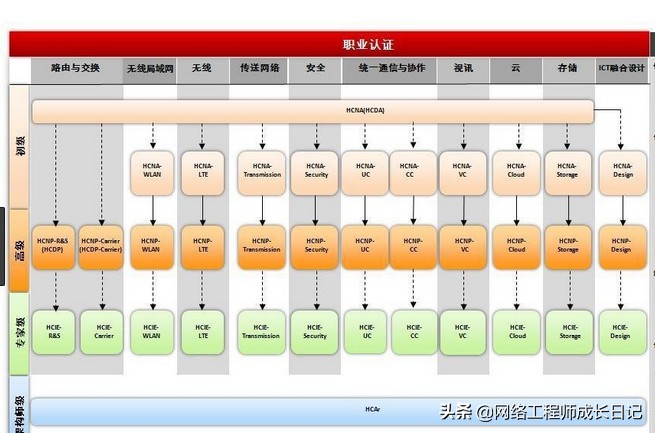Select the HCNP-Storage box

(568, 247)
